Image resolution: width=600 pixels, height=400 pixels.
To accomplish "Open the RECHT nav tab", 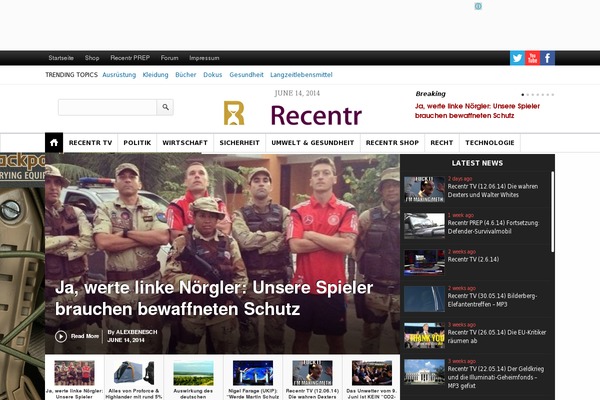I will (x=442, y=143).
